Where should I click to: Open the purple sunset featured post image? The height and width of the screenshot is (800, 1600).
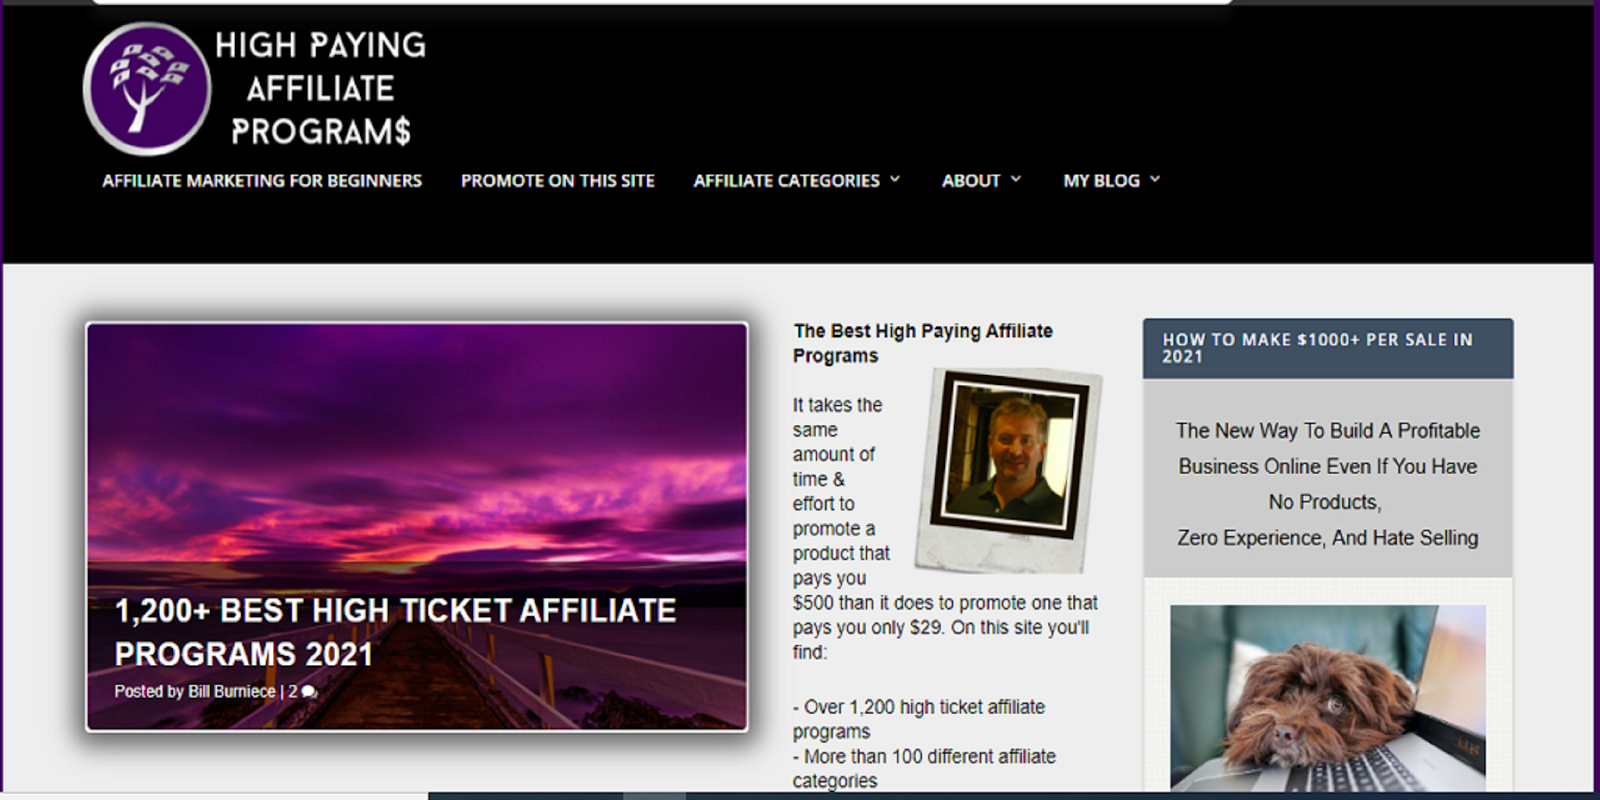click(x=417, y=526)
